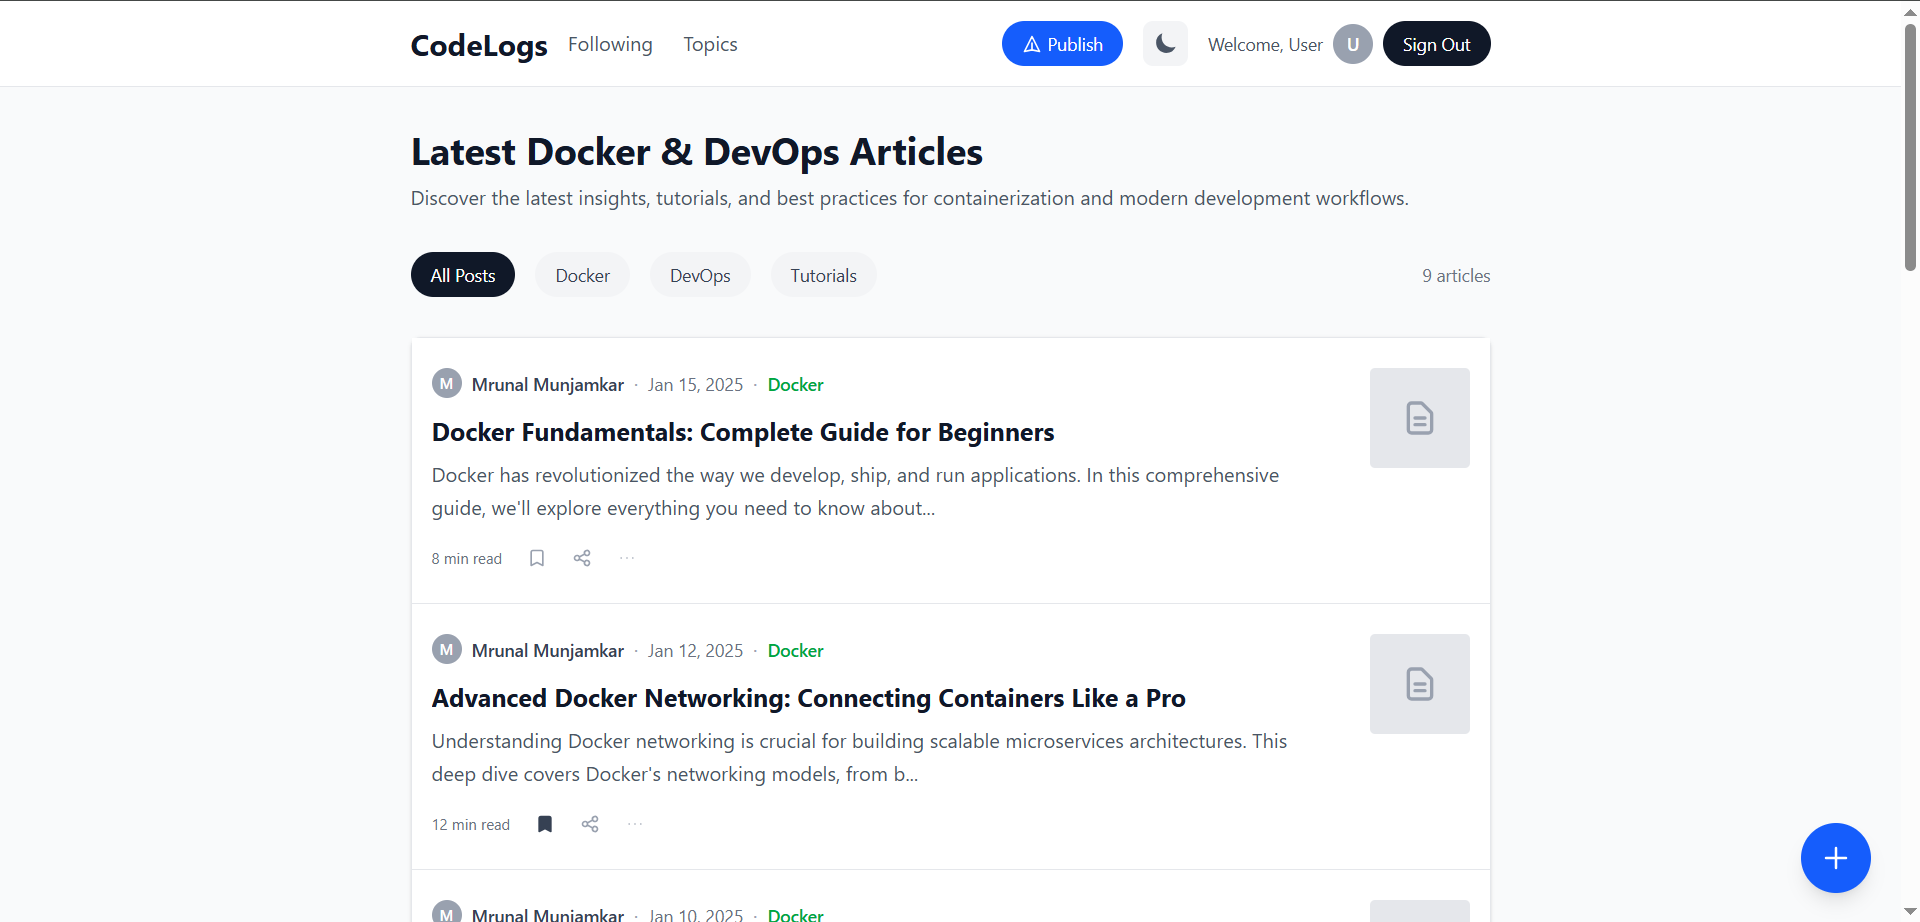Open author Mrunal Munjamkar on Jan 12 post
Viewport: 1920px width, 922px height.
pos(548,651)
